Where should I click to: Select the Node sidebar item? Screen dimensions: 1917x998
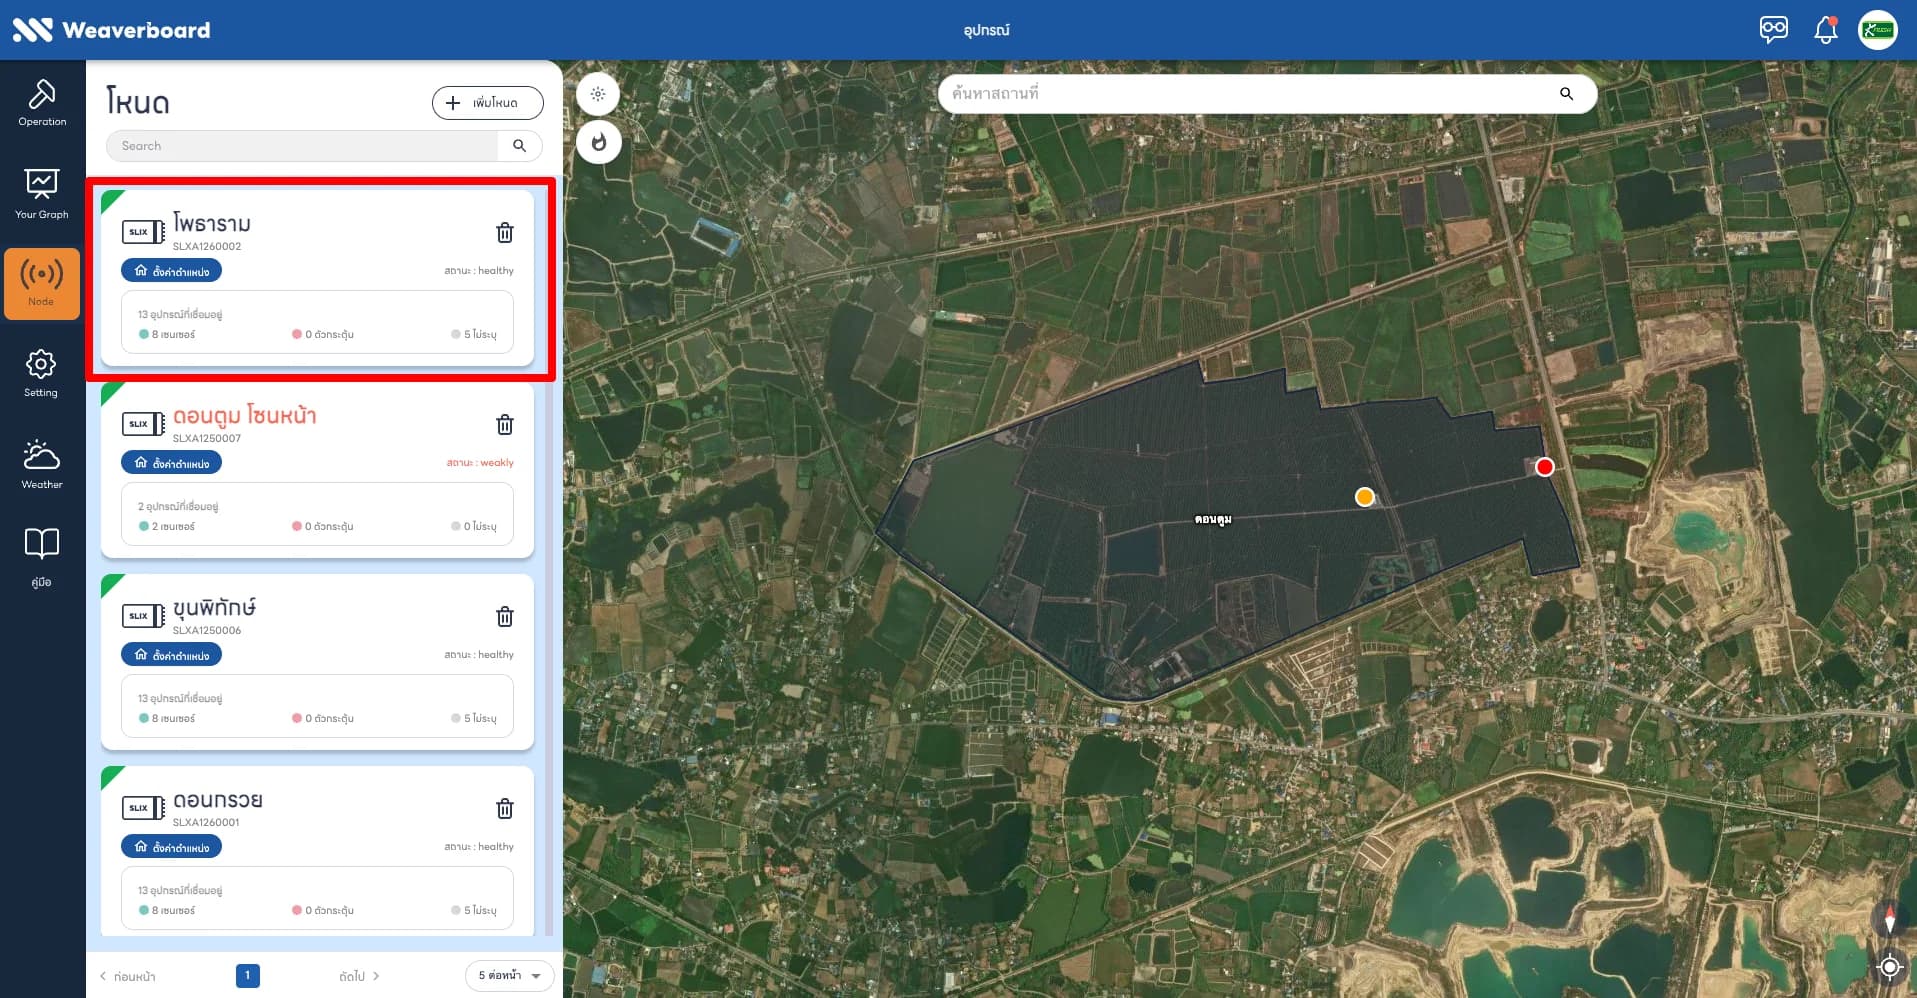42,284
